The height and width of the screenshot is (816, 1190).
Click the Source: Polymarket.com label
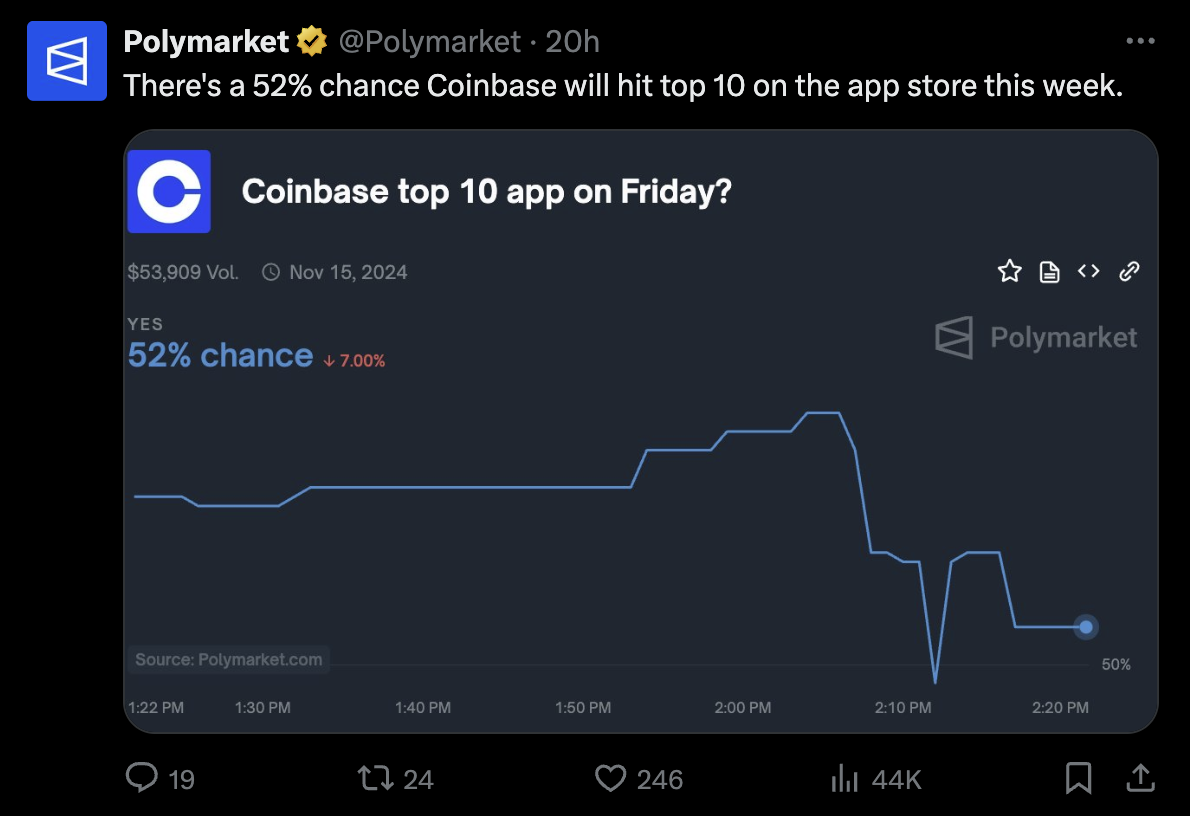228,660
